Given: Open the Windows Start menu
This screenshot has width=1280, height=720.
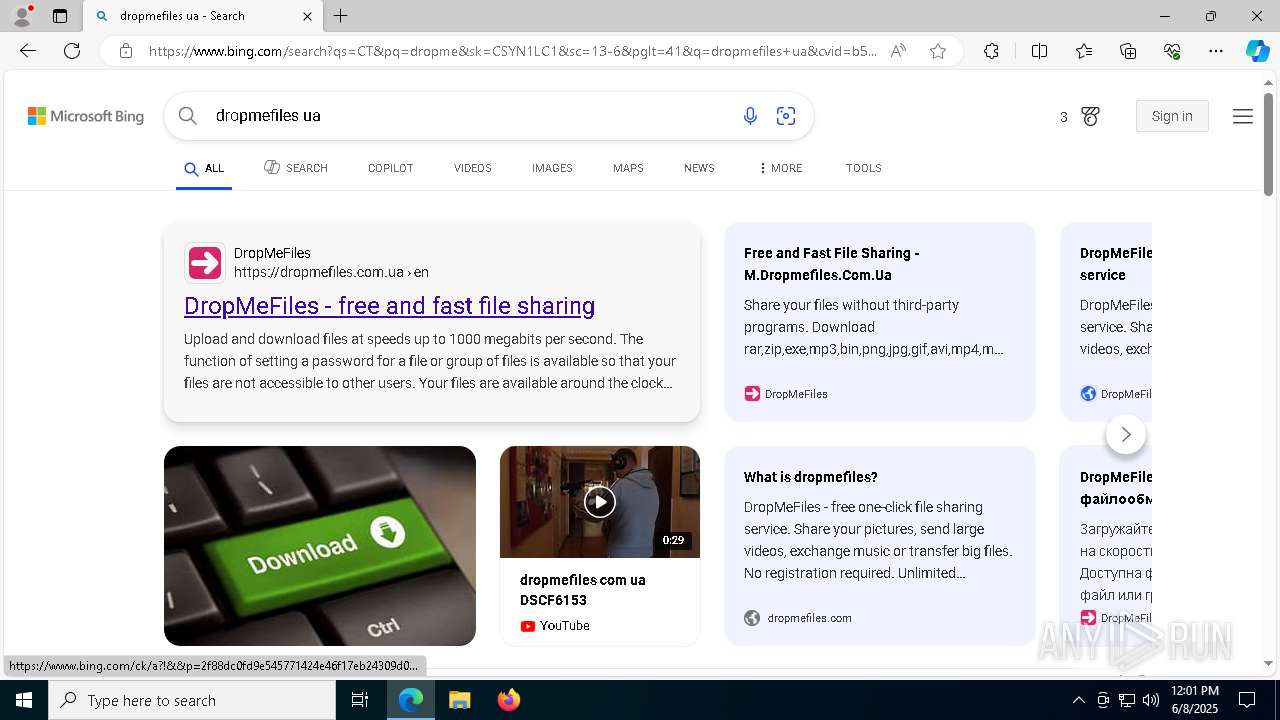Looking at the screenshot, I should coord(24,700).
